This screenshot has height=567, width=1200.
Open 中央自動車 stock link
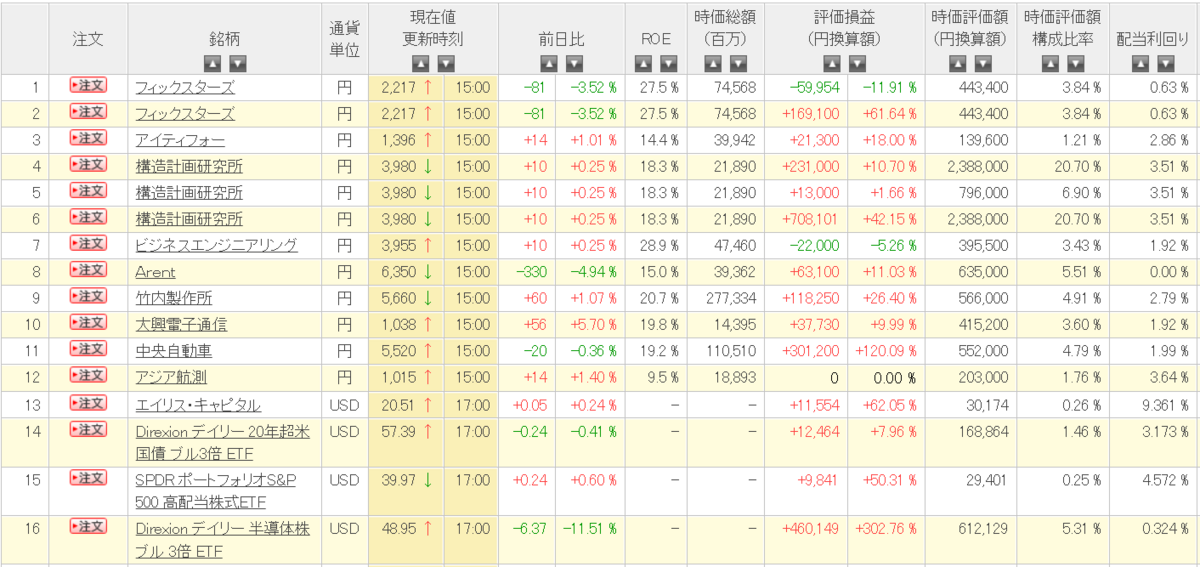[173, 351]
